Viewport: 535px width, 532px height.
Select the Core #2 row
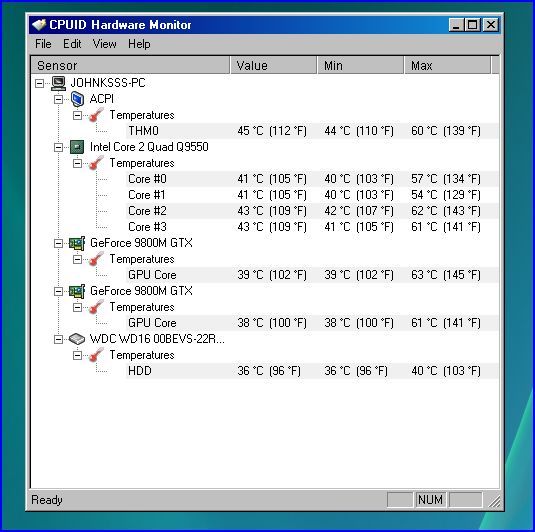point(312,211)
